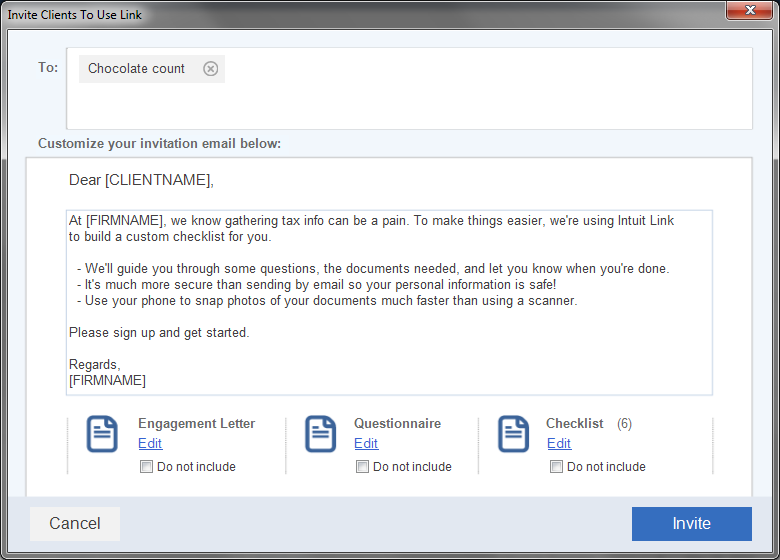The image size is (780, 560).
Task: Click the Engagement Letter document icon
Action: point(102,434)
